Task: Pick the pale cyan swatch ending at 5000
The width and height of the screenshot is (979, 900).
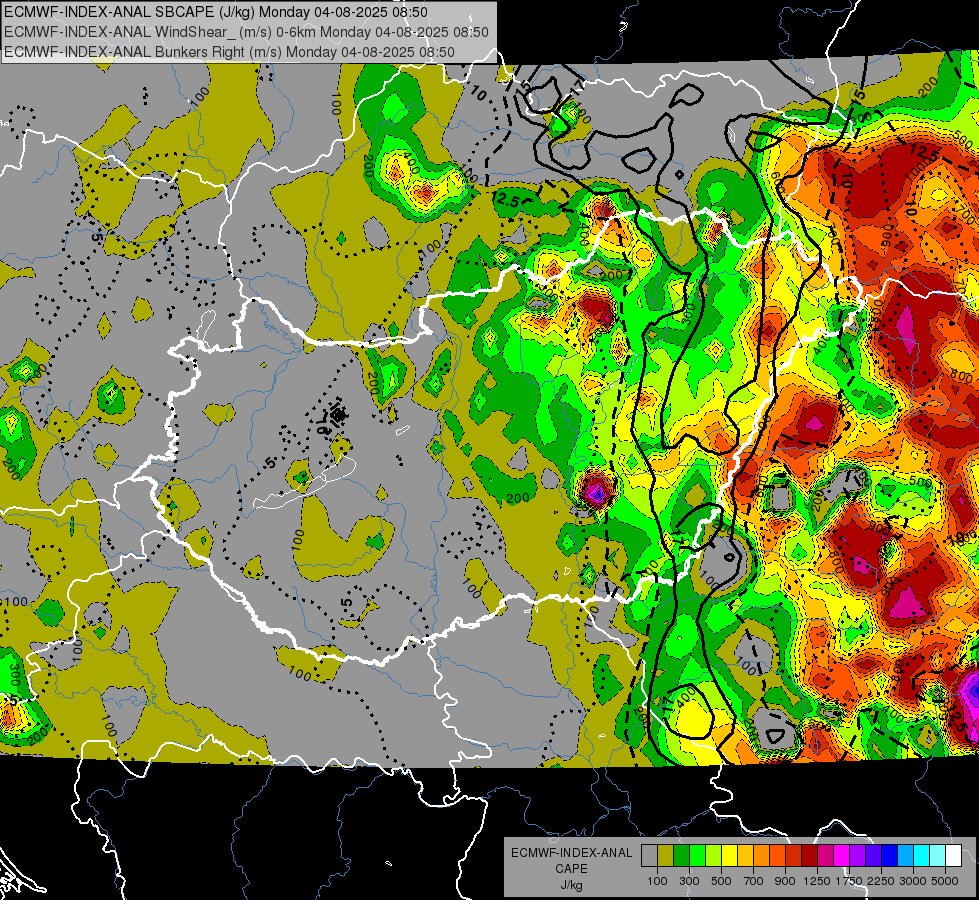Action: (x=938, y=856)
